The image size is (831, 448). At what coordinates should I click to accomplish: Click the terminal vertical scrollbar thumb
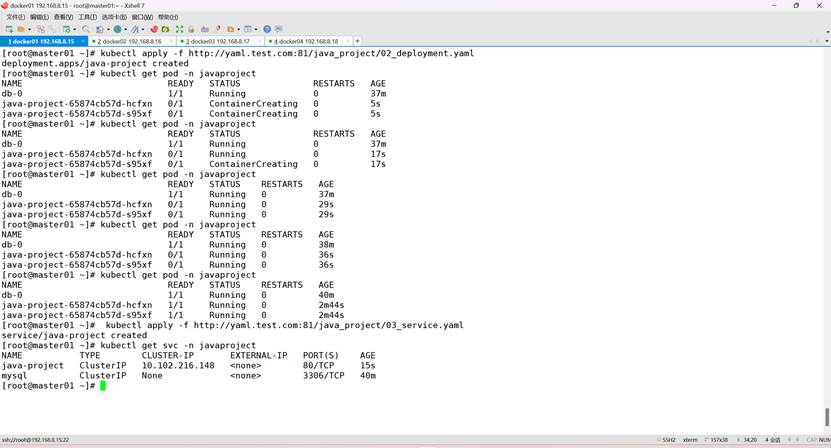827,417
